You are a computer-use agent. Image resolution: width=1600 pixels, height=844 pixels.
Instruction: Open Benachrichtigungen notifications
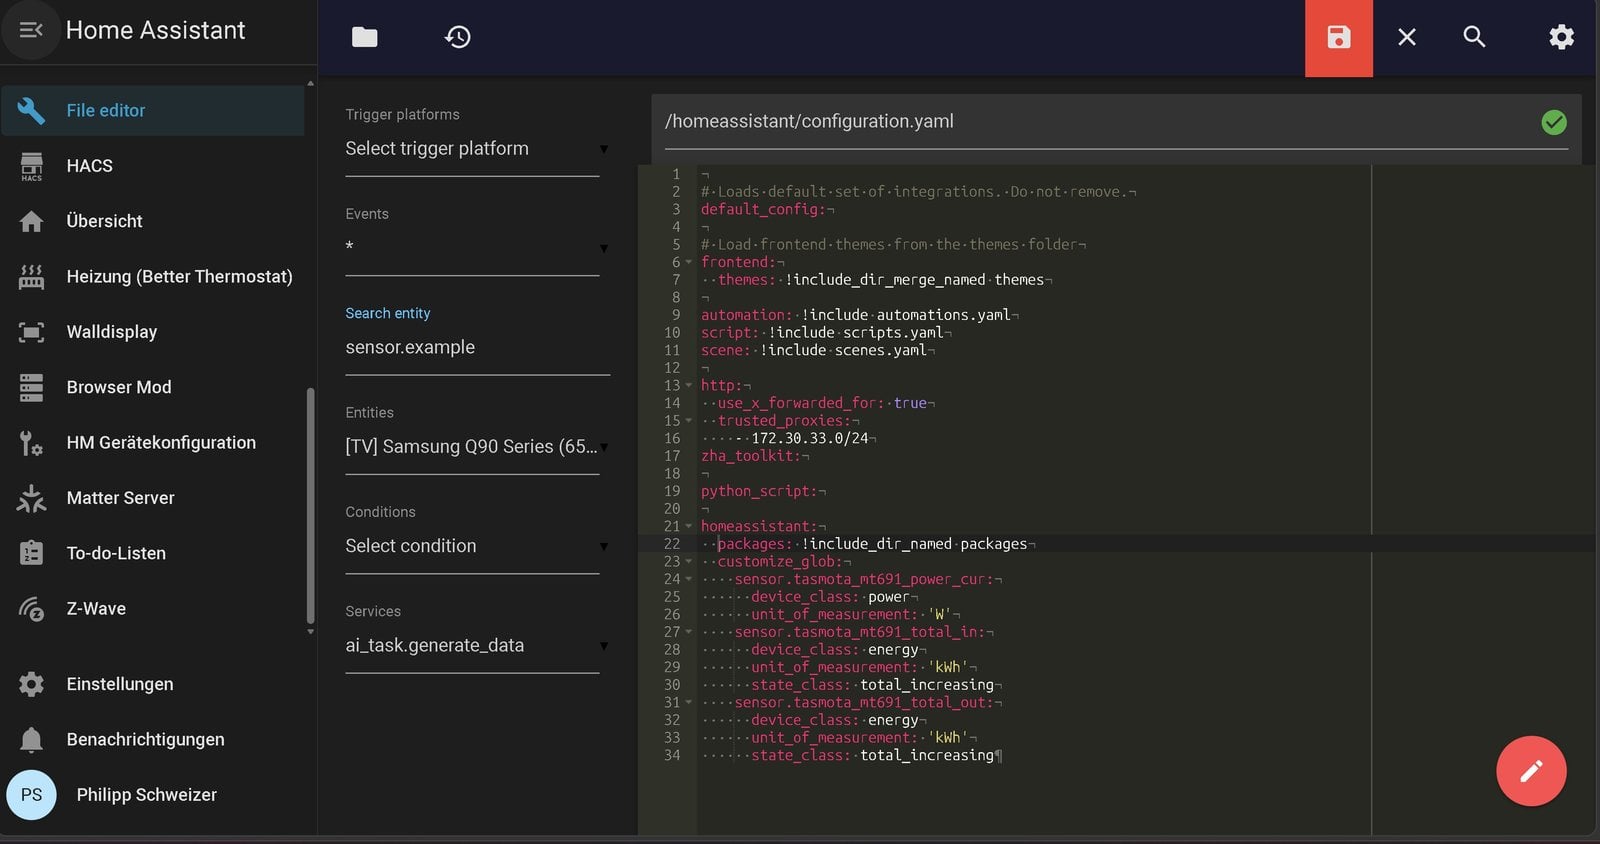click(x=153, y=740)
